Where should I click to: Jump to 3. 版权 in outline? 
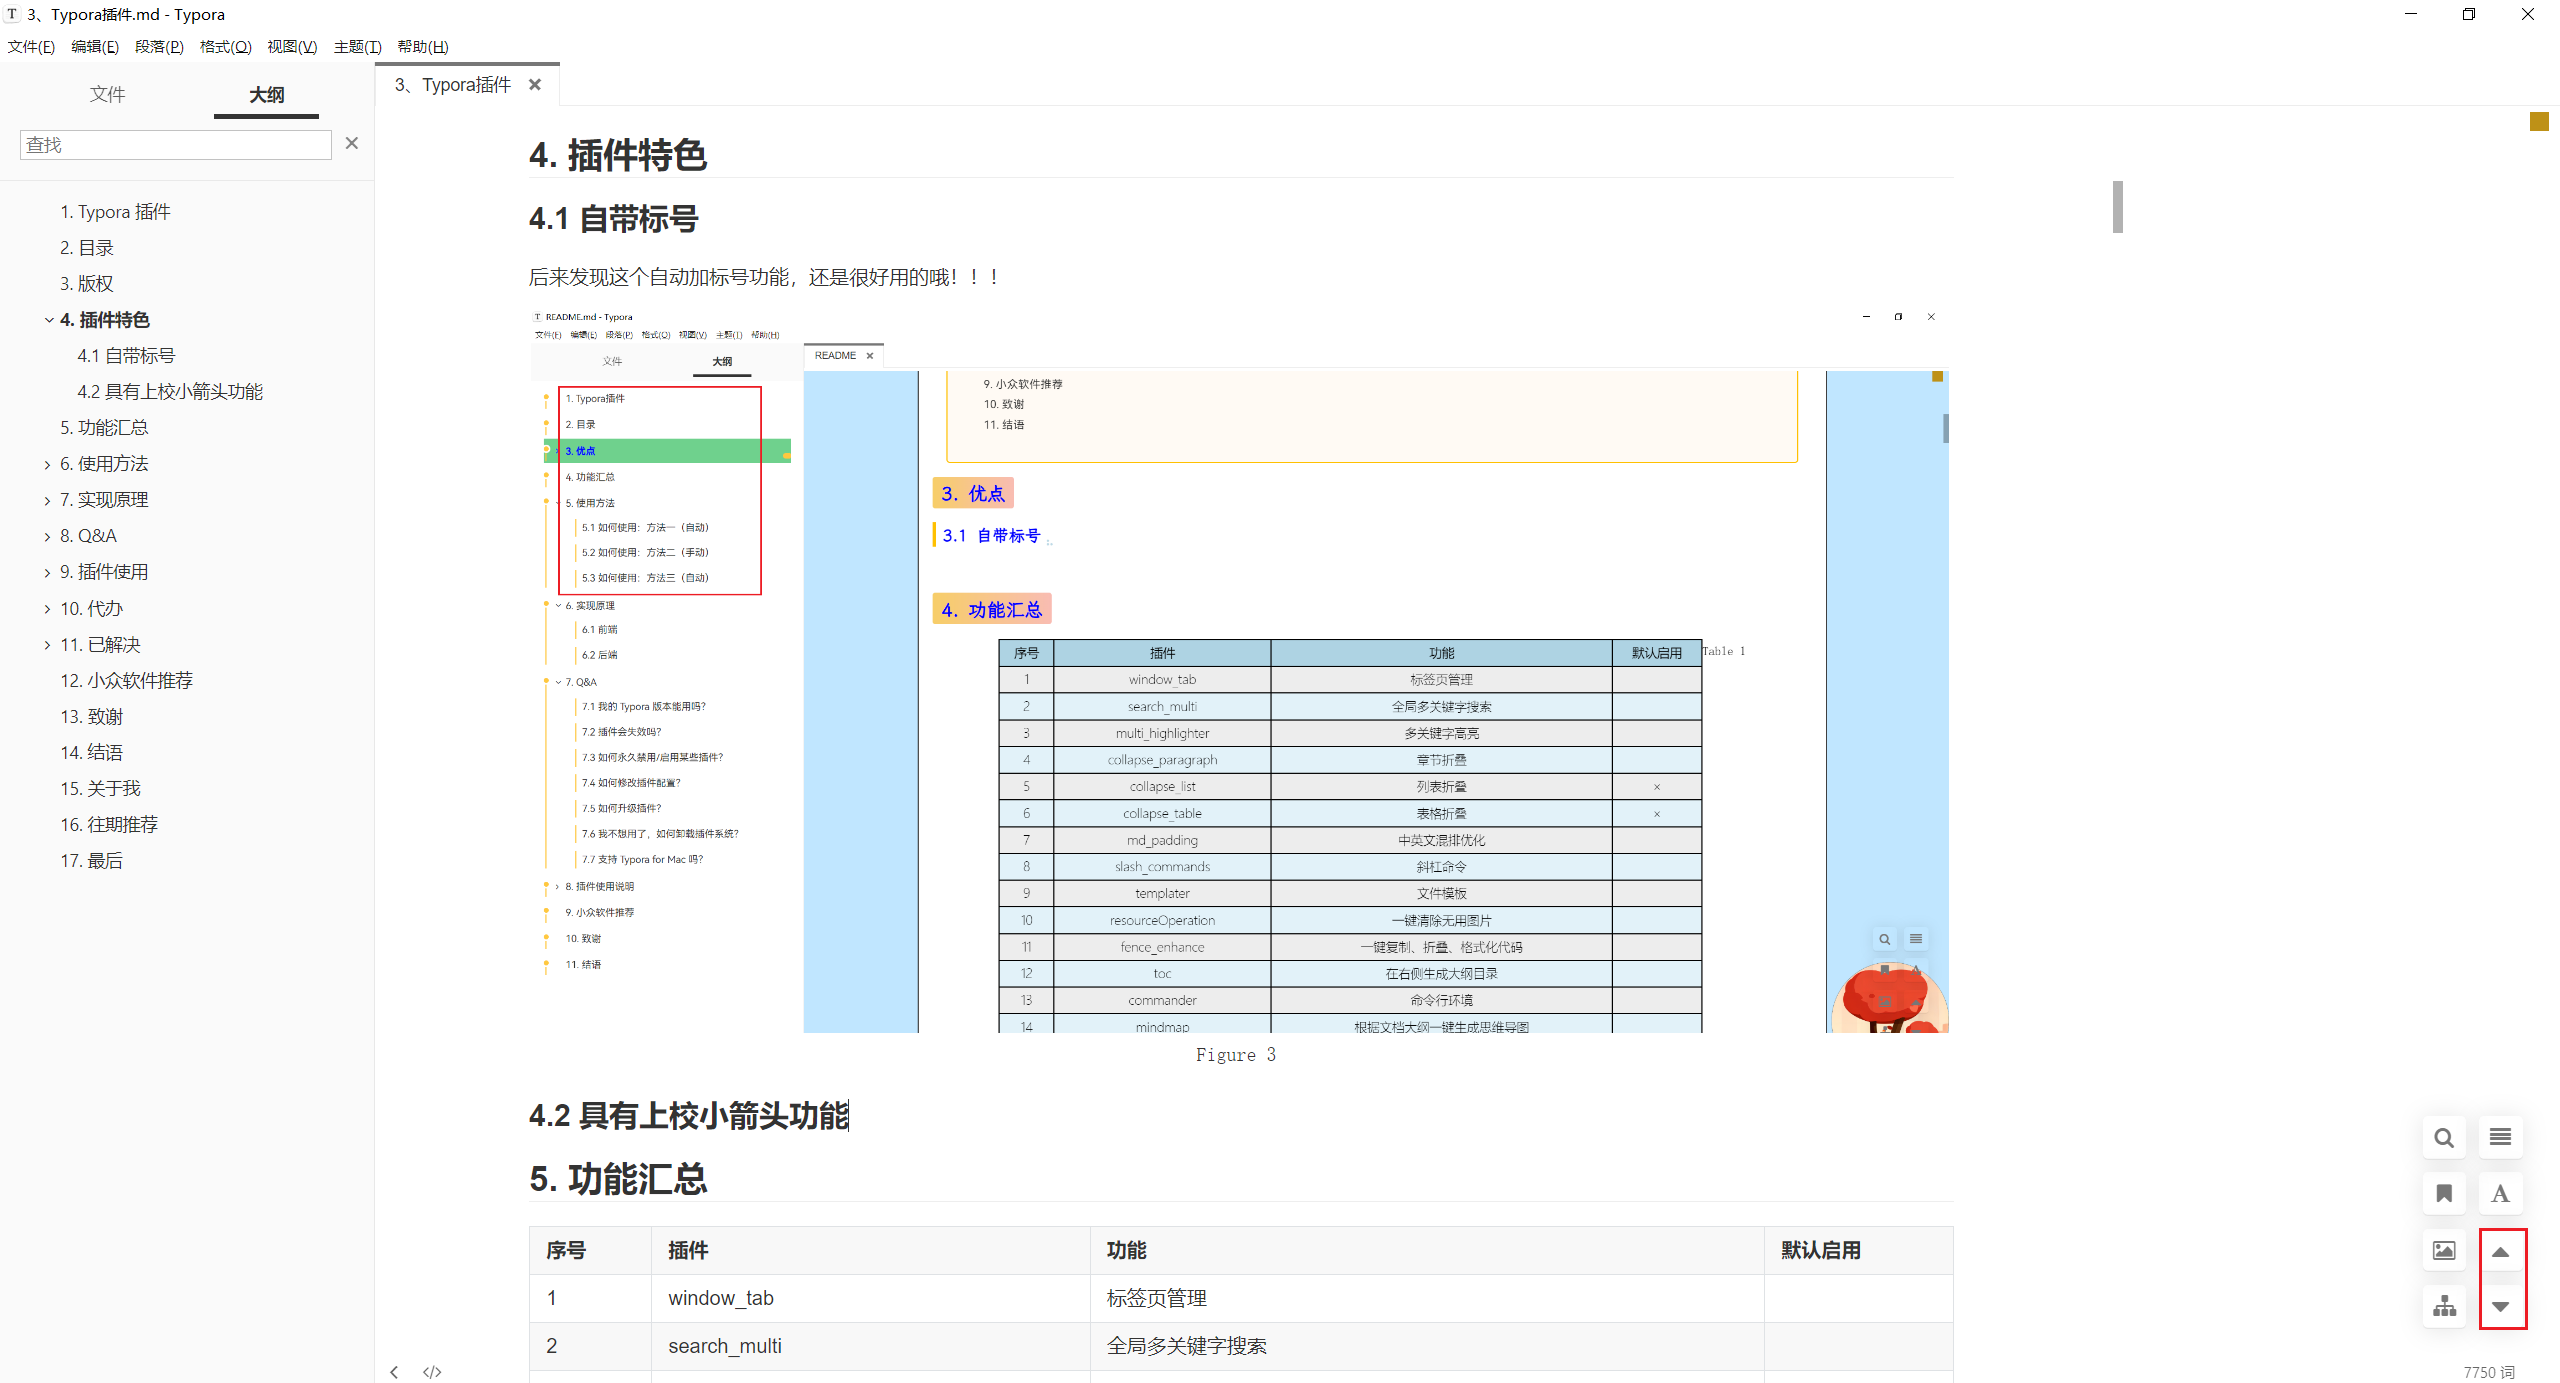point(87,284)
